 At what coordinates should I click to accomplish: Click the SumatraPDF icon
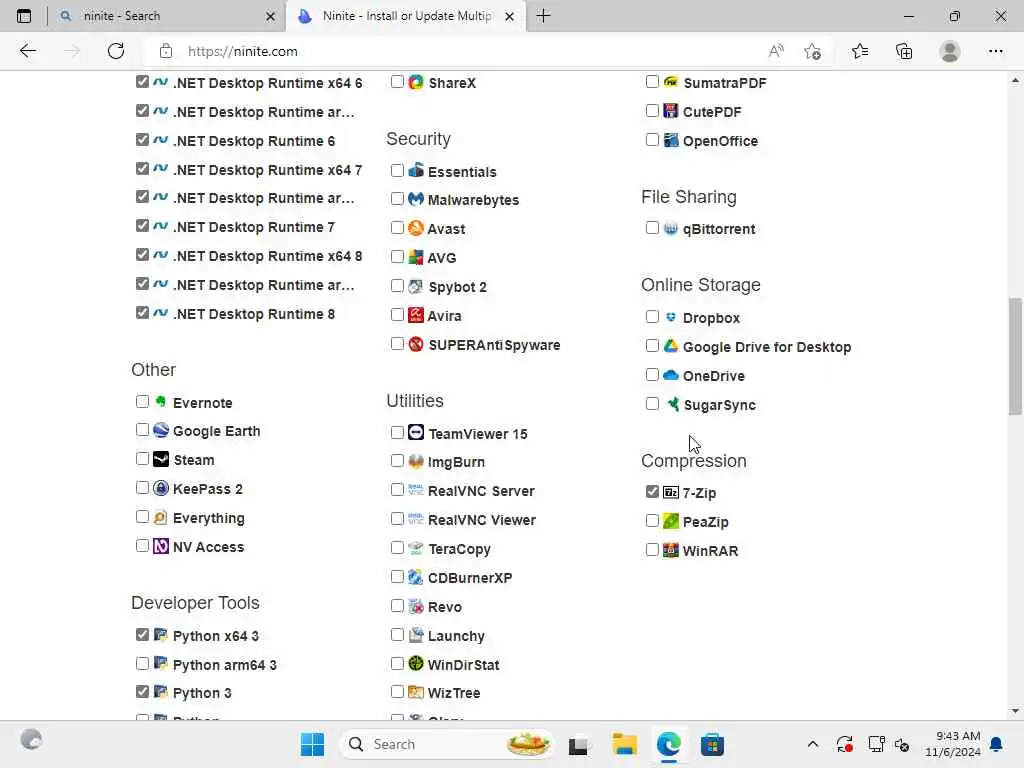pyautogui.click(x=671, y=82)
